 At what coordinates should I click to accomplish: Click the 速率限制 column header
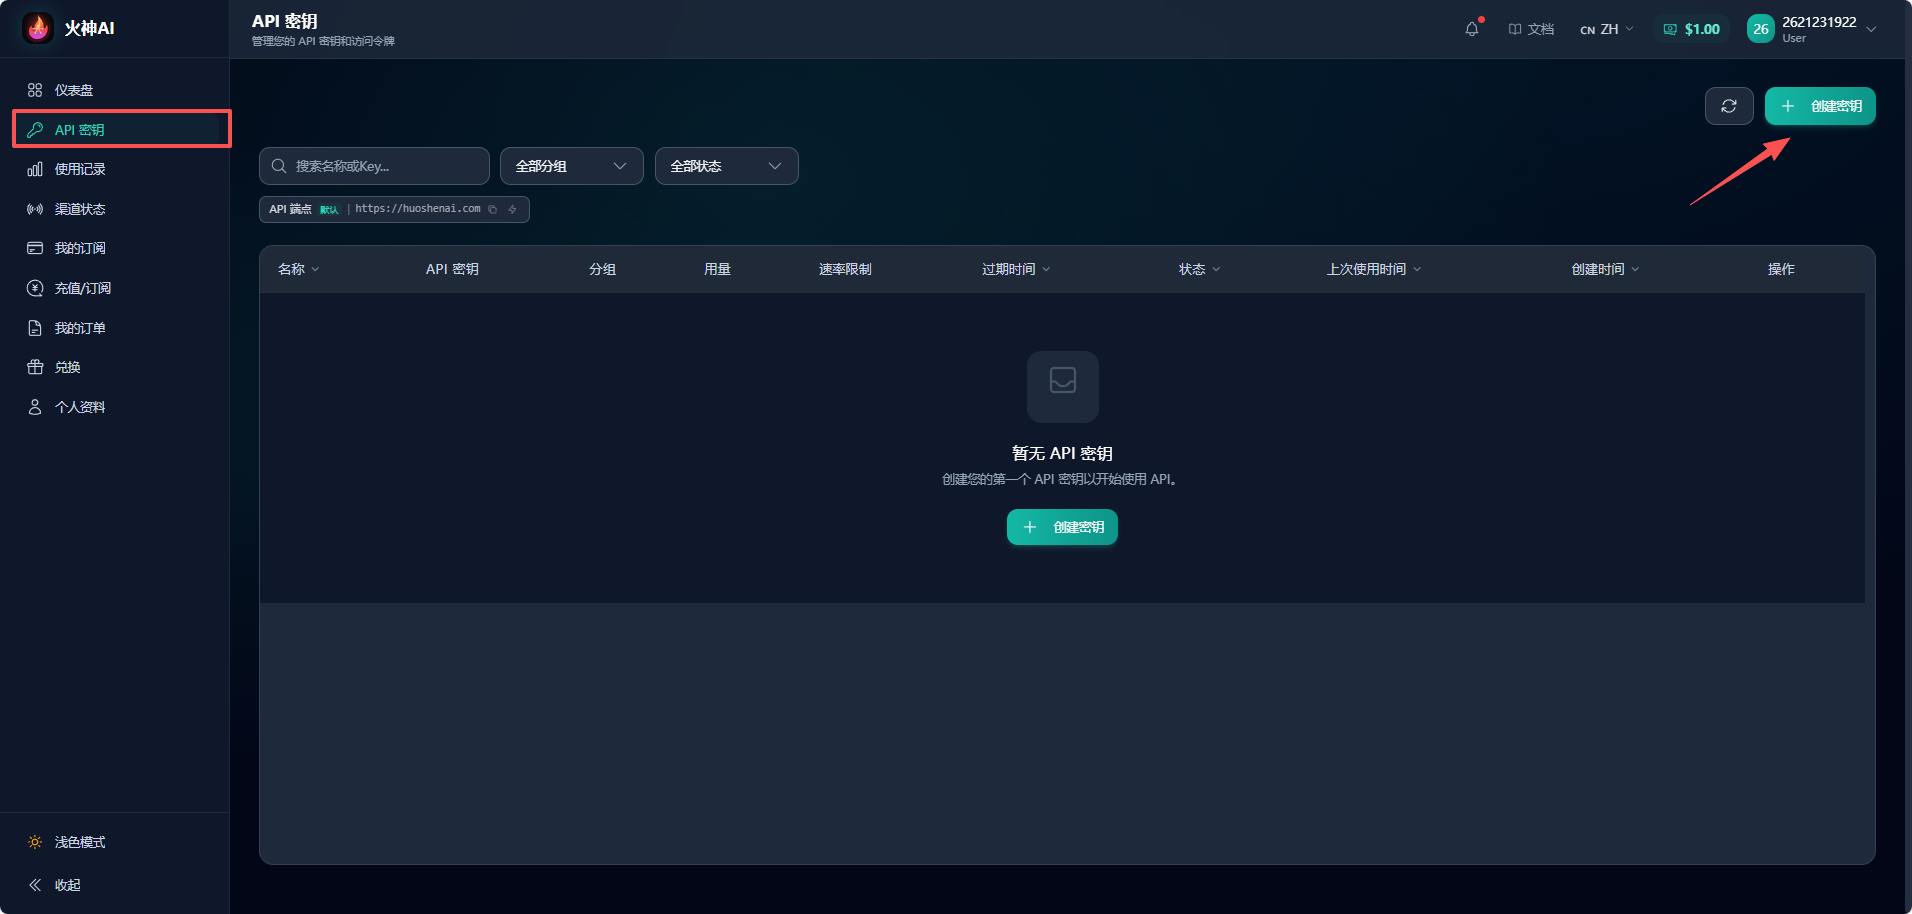845,269
